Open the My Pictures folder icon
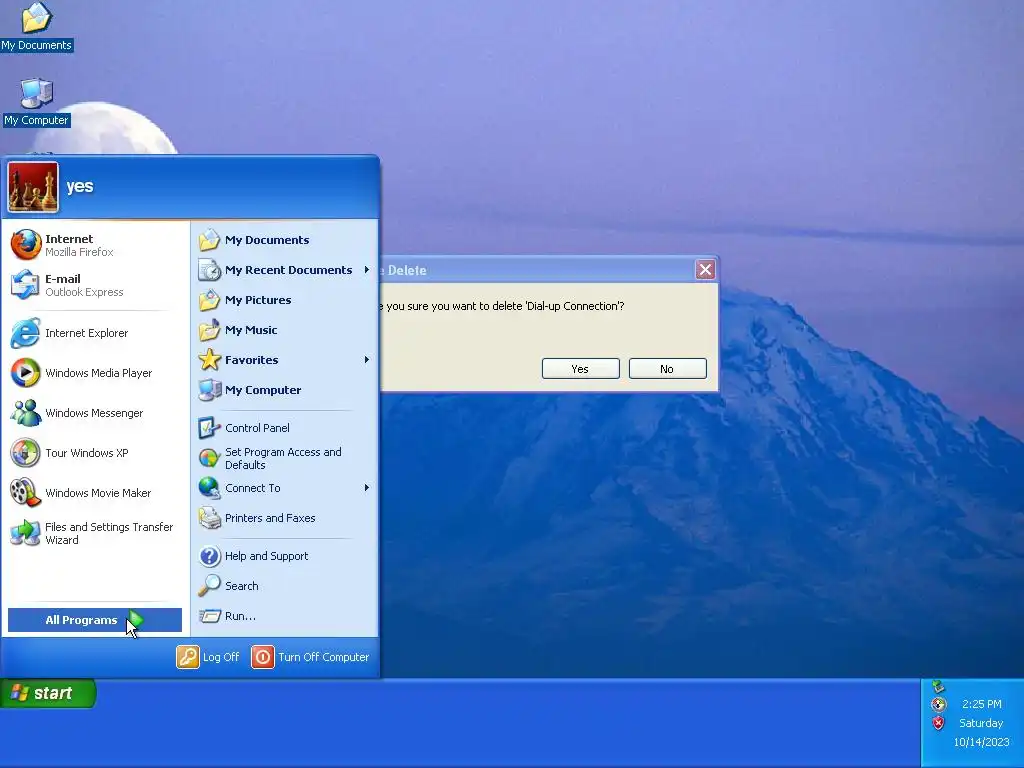This screenshot has width=1024, height=768. pyautogui.click(x=209, y=300)
